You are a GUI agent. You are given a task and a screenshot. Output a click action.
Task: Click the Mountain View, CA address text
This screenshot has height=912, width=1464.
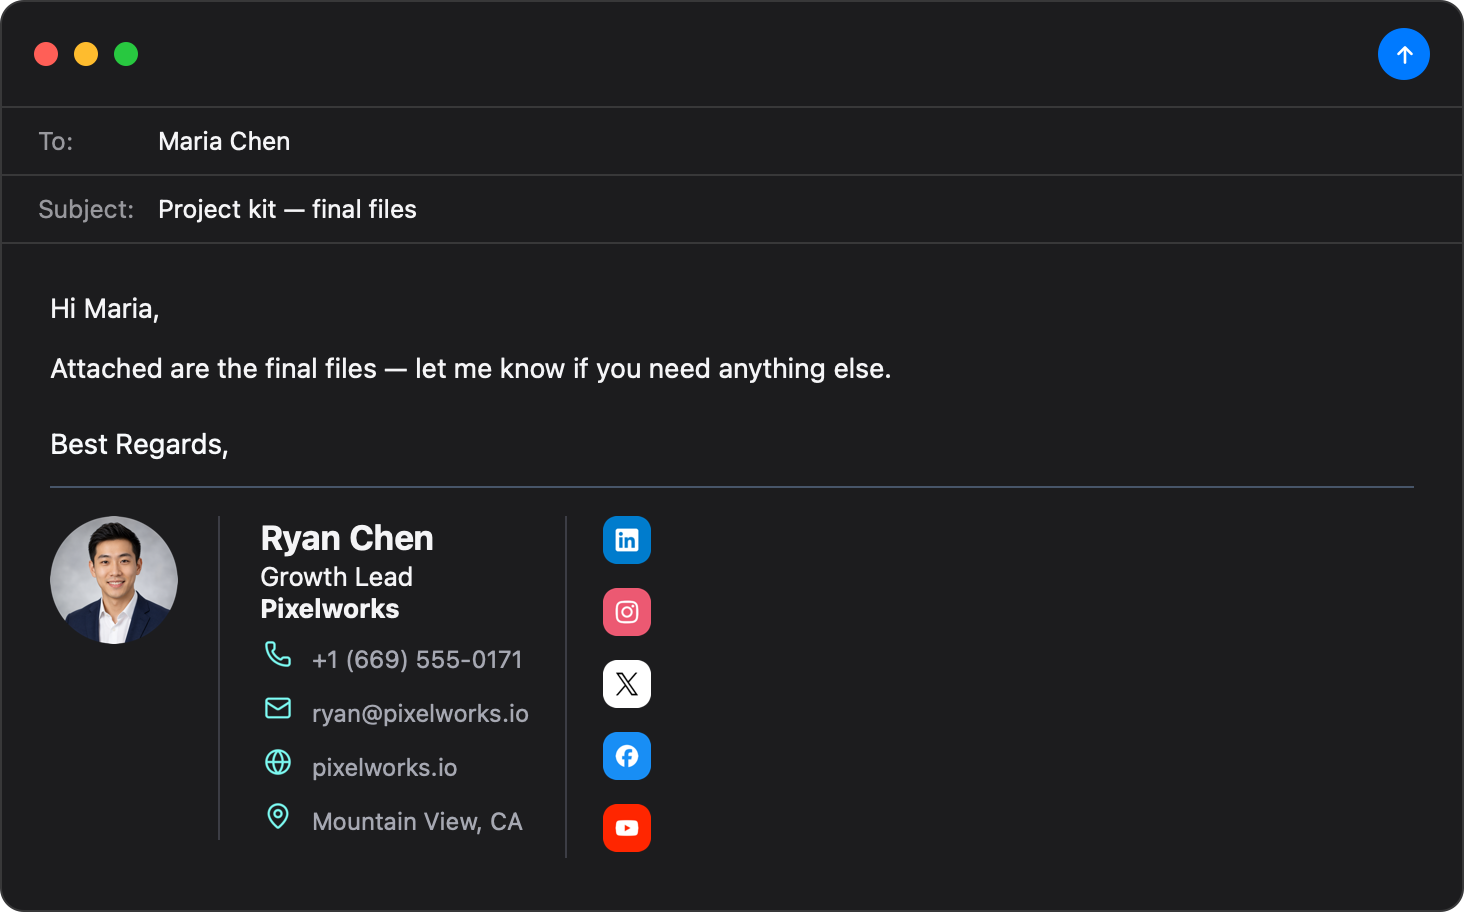click(417, 822)
